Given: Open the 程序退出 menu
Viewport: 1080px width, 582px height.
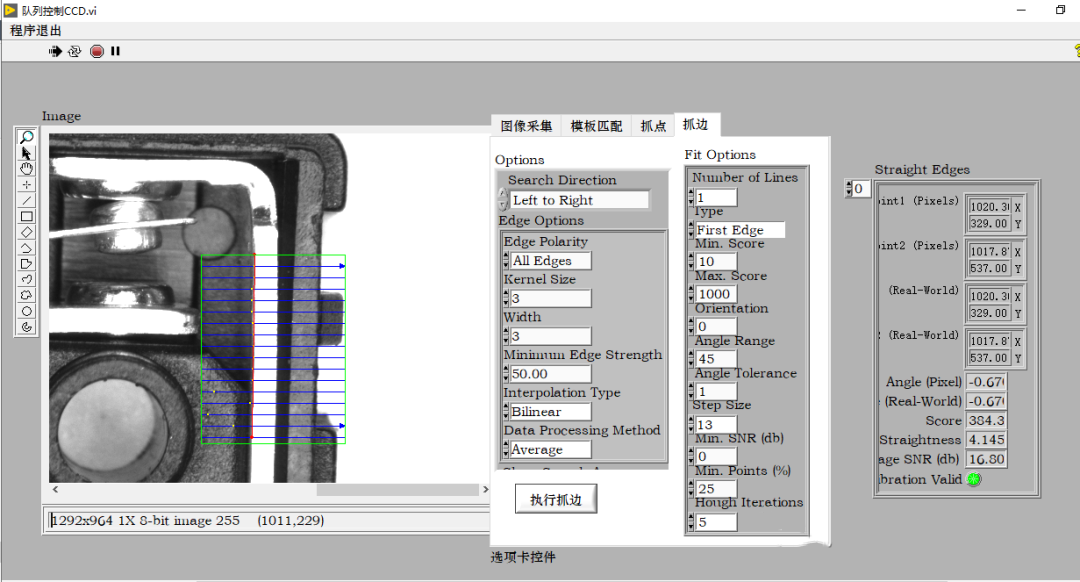Looking at the screenshot, I should (x=36, y=30).
